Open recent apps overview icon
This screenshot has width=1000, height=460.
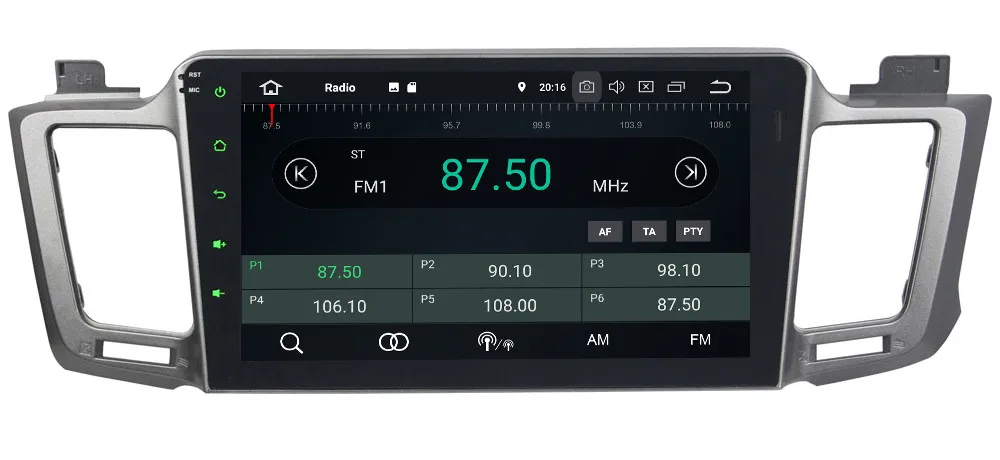(676, 87)
